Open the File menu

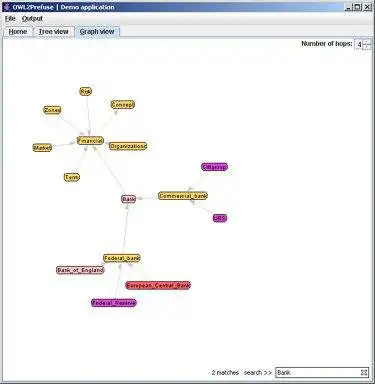(10, 19)
